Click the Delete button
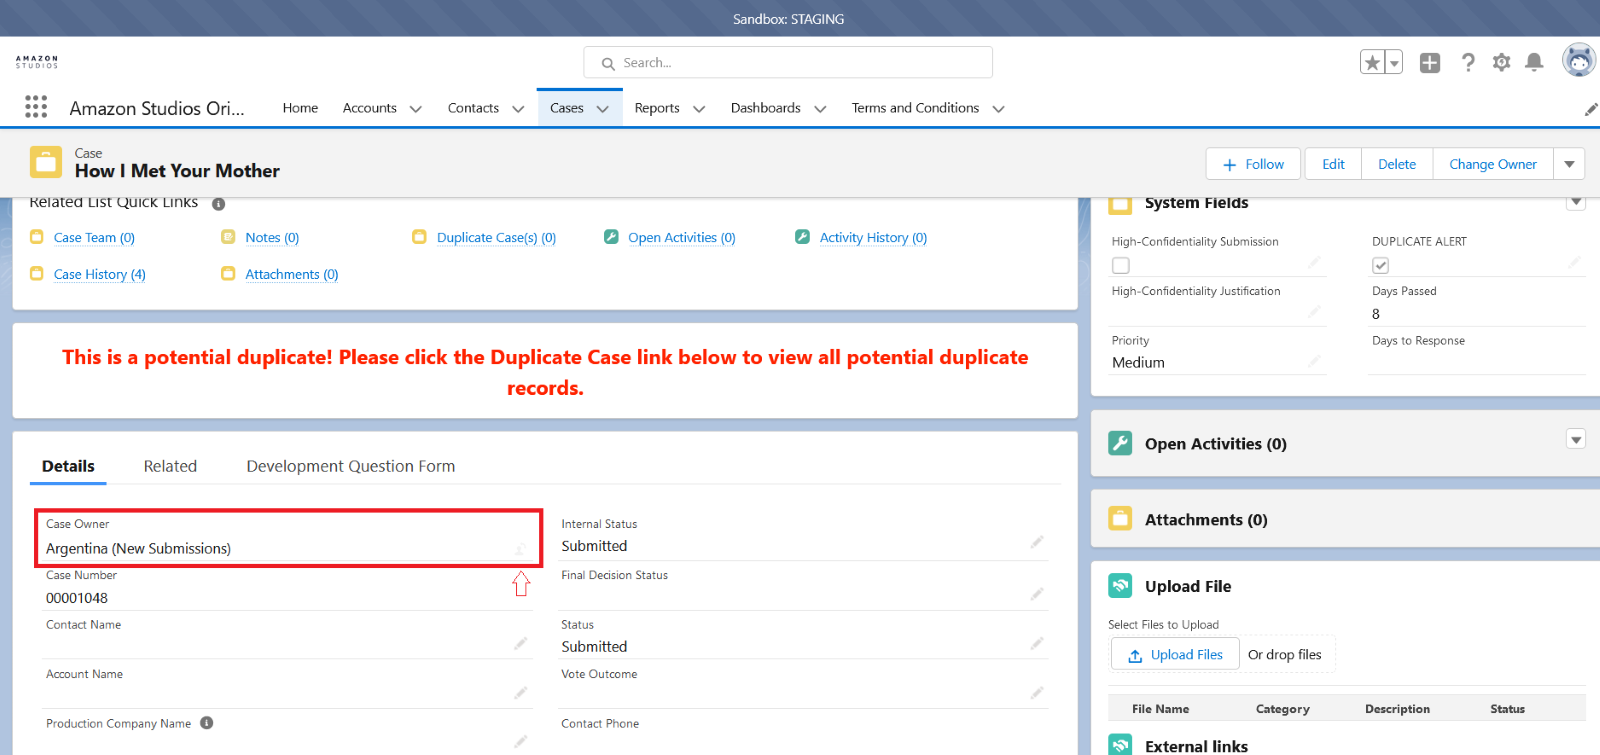 coord(1397,164)
